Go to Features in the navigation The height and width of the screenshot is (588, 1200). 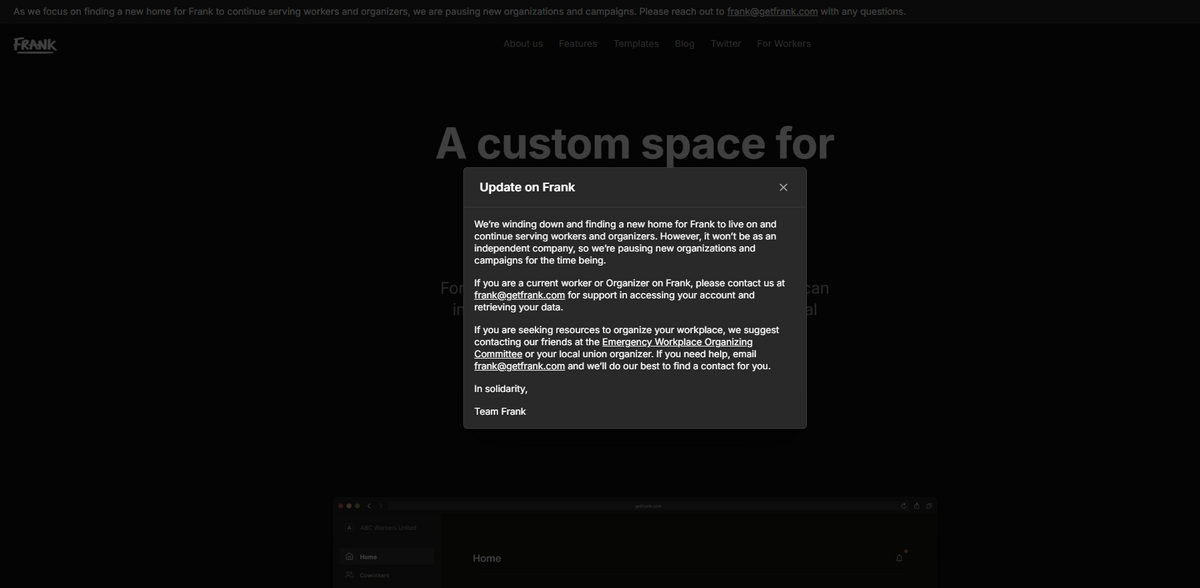[x=578, y=44]
